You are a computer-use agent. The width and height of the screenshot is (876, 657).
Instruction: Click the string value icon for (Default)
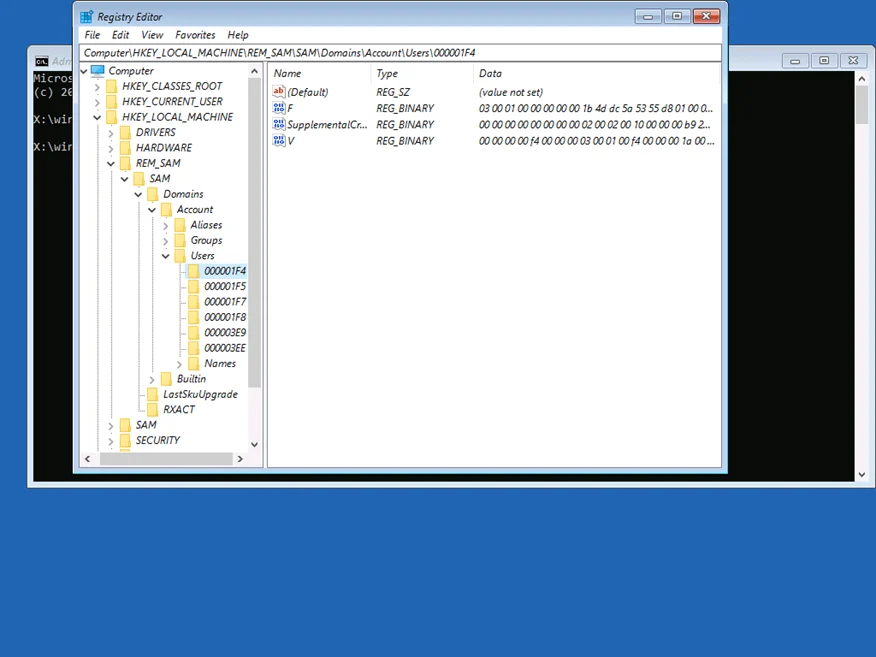pyautogui.click(x=279, y=92)
